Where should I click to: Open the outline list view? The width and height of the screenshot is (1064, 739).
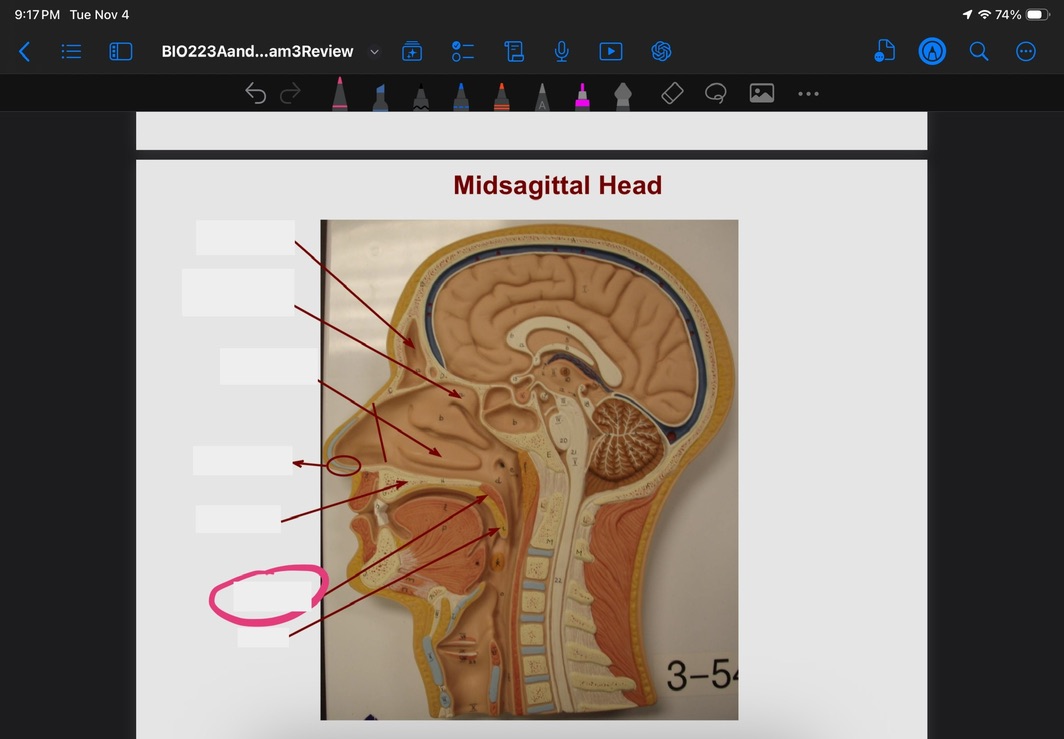(71, 51)
